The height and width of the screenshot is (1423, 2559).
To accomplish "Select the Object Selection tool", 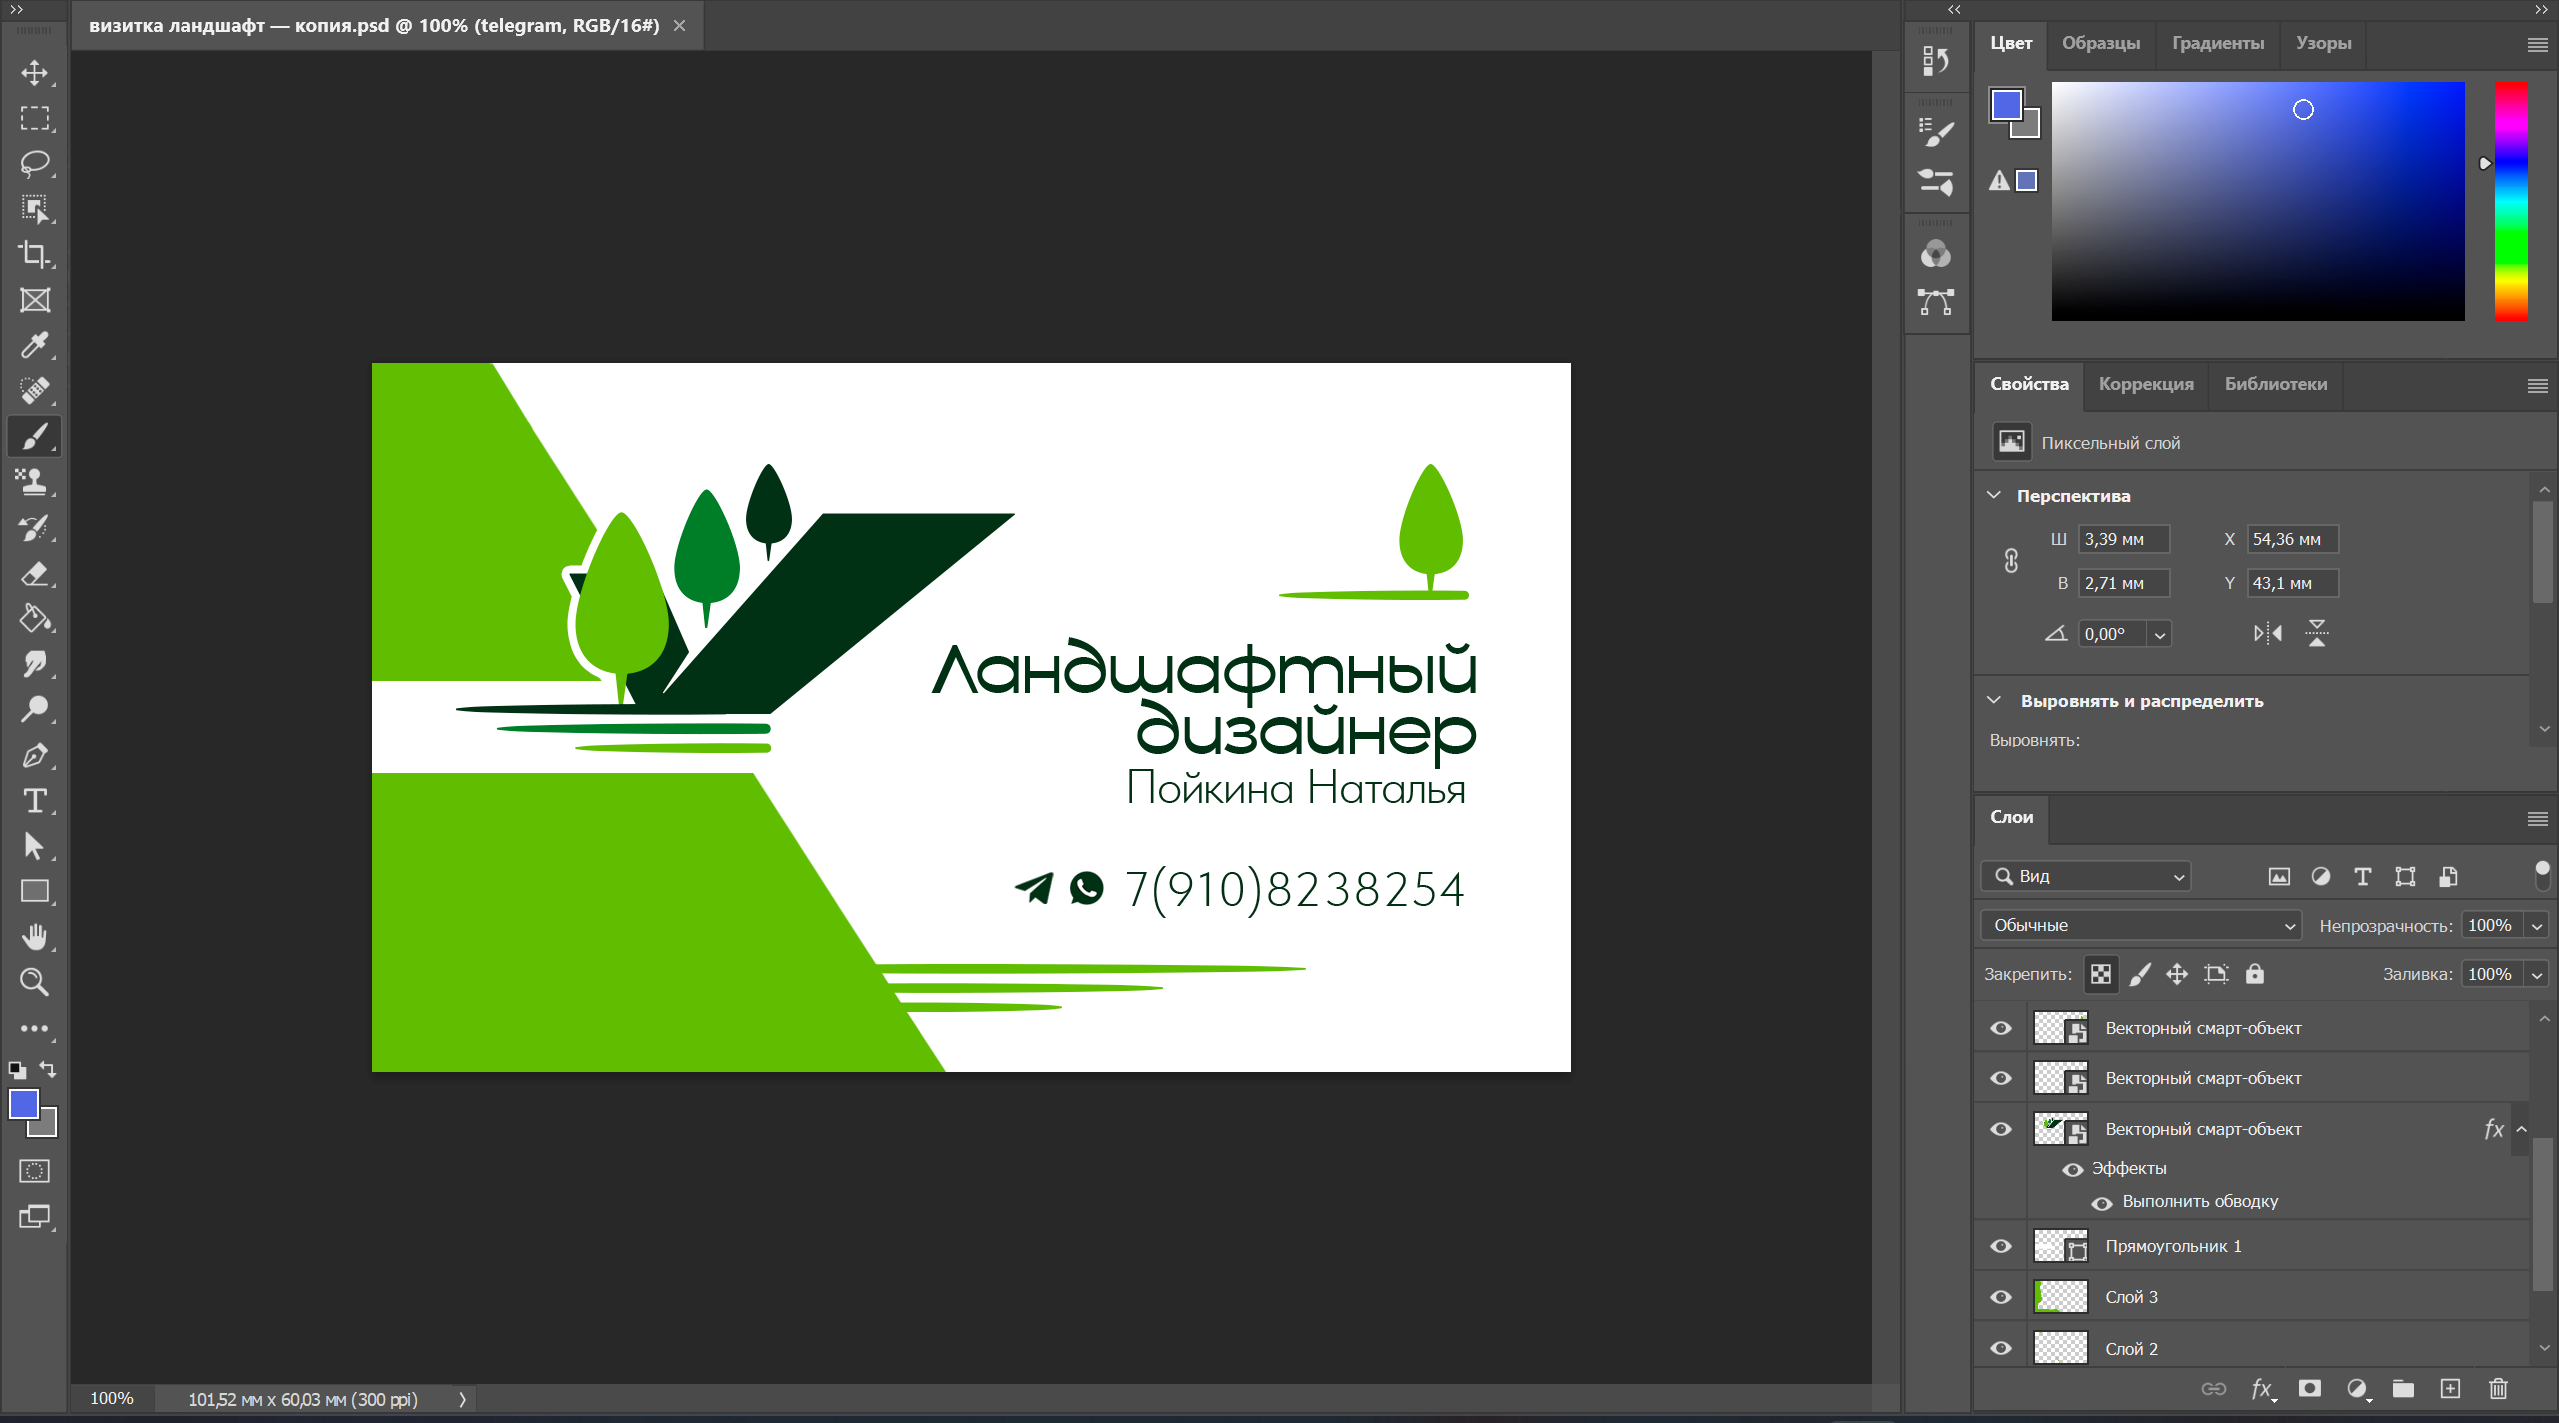I will (x=35, y=209).
